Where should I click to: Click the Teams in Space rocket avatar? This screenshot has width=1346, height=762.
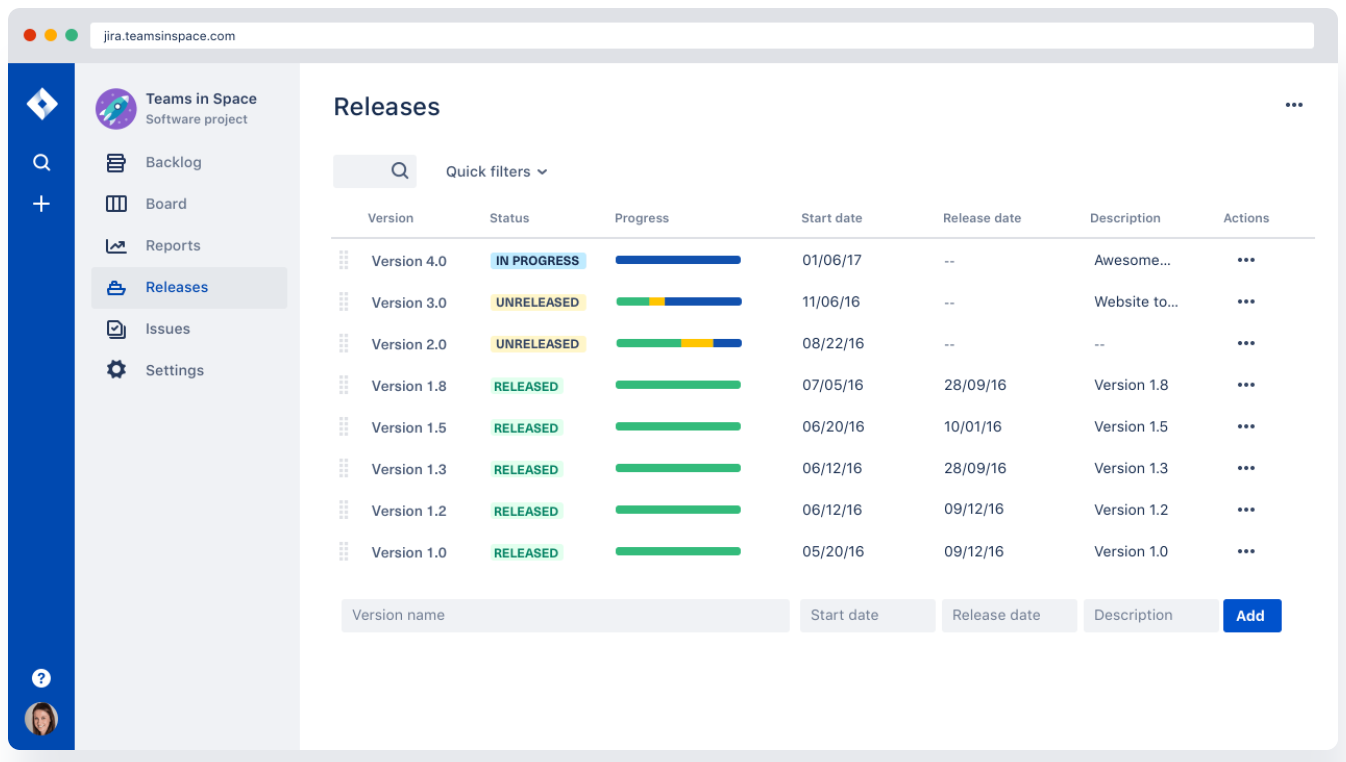click(x=116, y=108)
